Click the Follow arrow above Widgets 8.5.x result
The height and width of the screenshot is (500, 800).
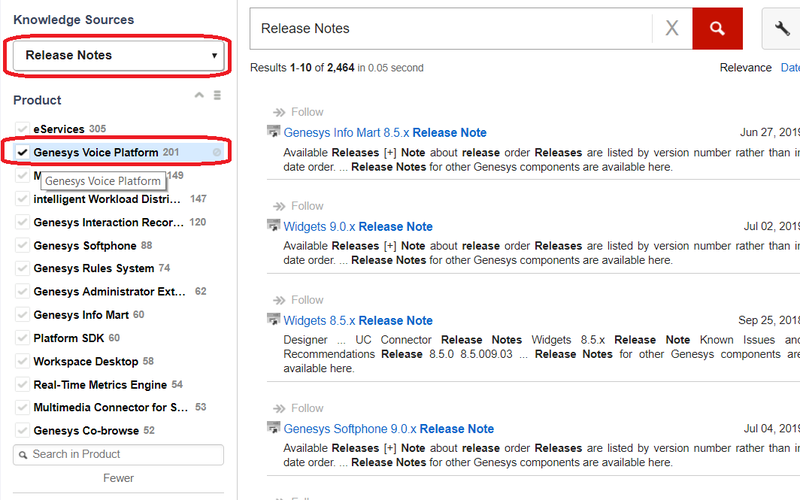click(x=279, y=300)
